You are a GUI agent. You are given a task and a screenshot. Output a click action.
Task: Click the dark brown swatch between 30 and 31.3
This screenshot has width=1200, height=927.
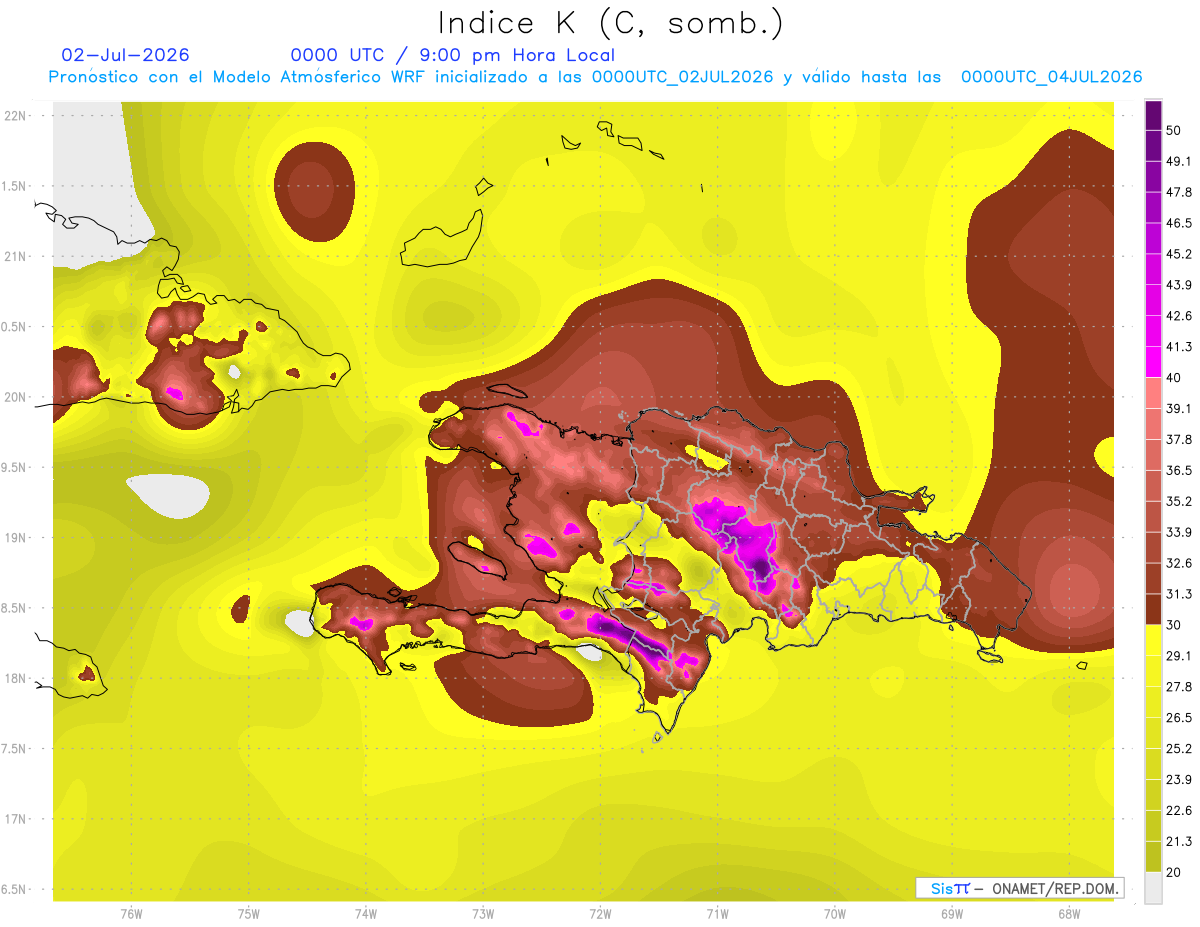tap(1153, 609)
